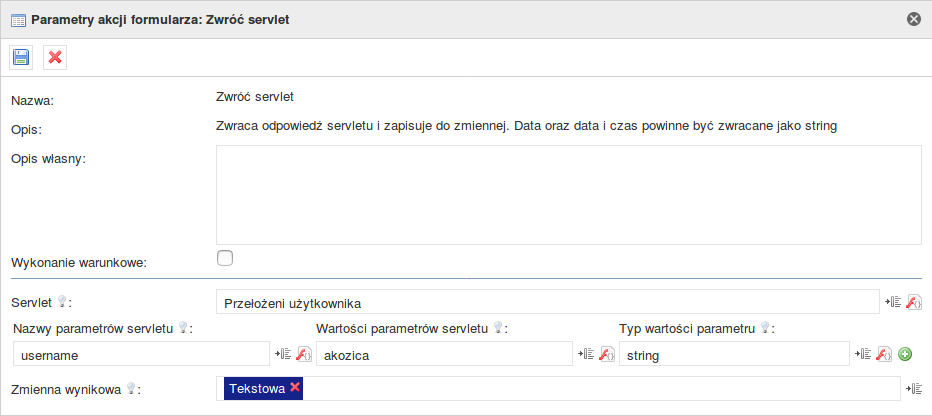
Task: Show hint lightbulb for Typ wartości parametru
Action: (x=766, y=328)
